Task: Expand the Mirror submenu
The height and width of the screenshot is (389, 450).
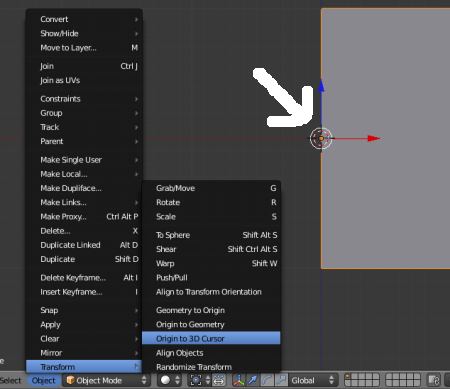Action: [x=84, y=353]
